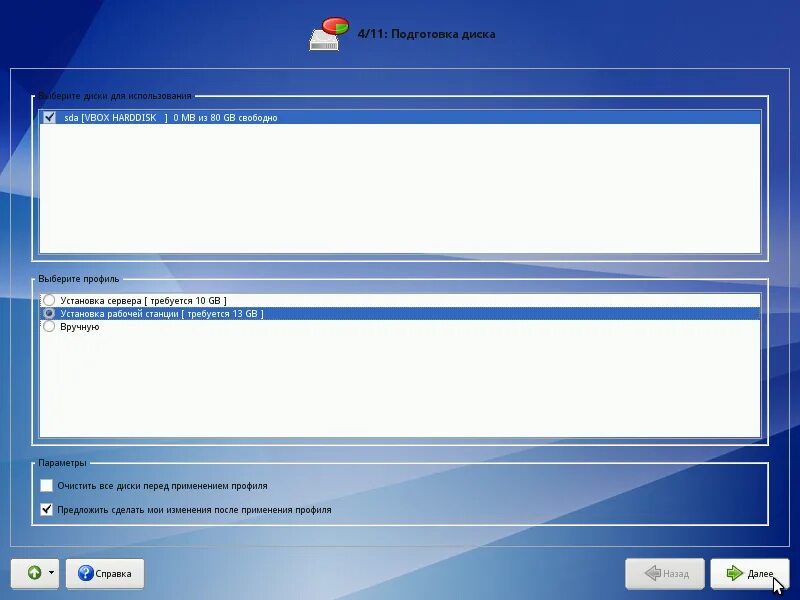Viewport: 800px width, 600px height.
Task: Click the grey Назад back button
Action: coord(665,573)
